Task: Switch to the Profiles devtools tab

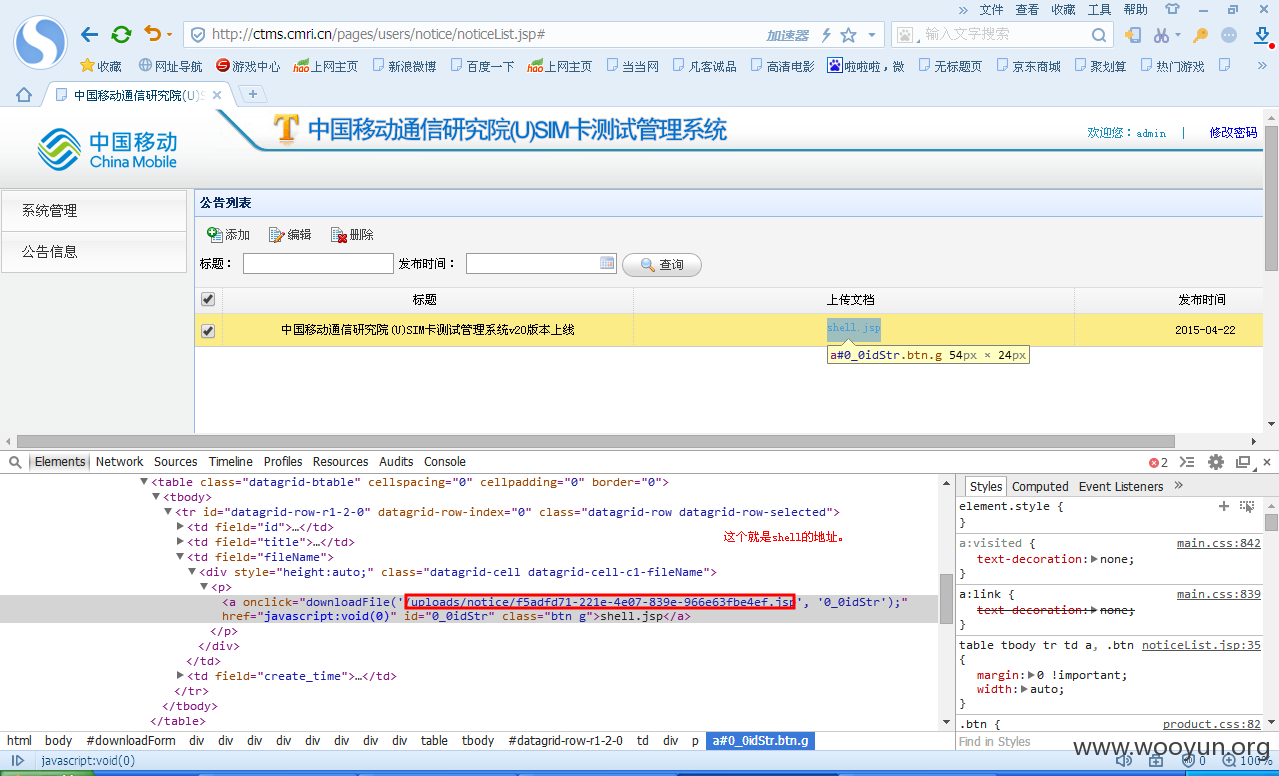Action: click(283, 462)
